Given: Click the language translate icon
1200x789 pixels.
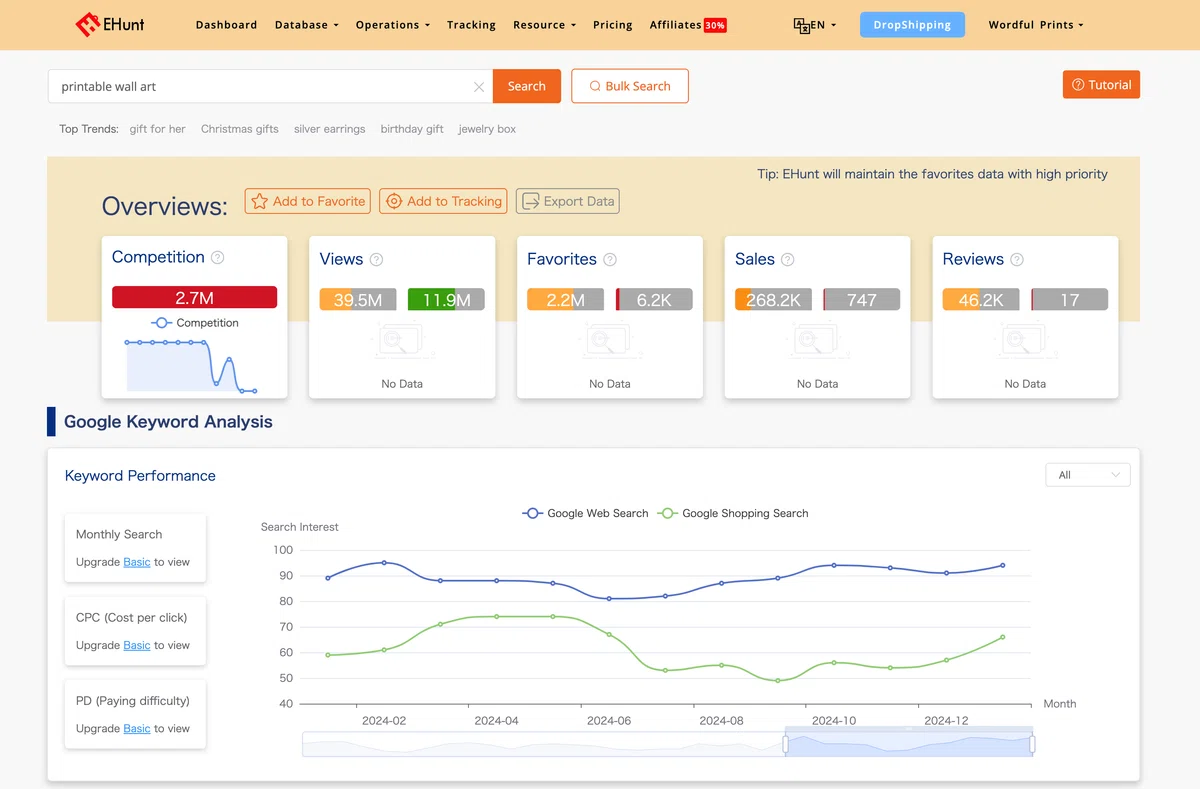Looking at the screenshot, I should [802, 25].
